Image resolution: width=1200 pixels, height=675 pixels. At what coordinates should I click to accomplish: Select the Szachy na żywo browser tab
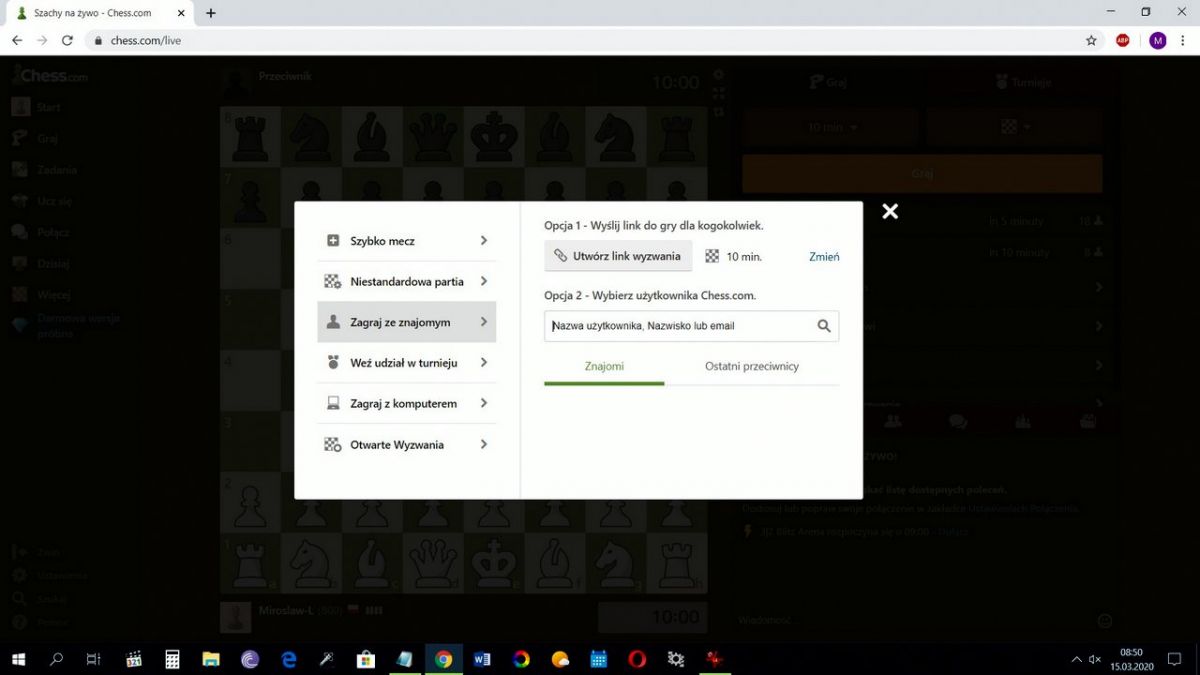[102, 13]
